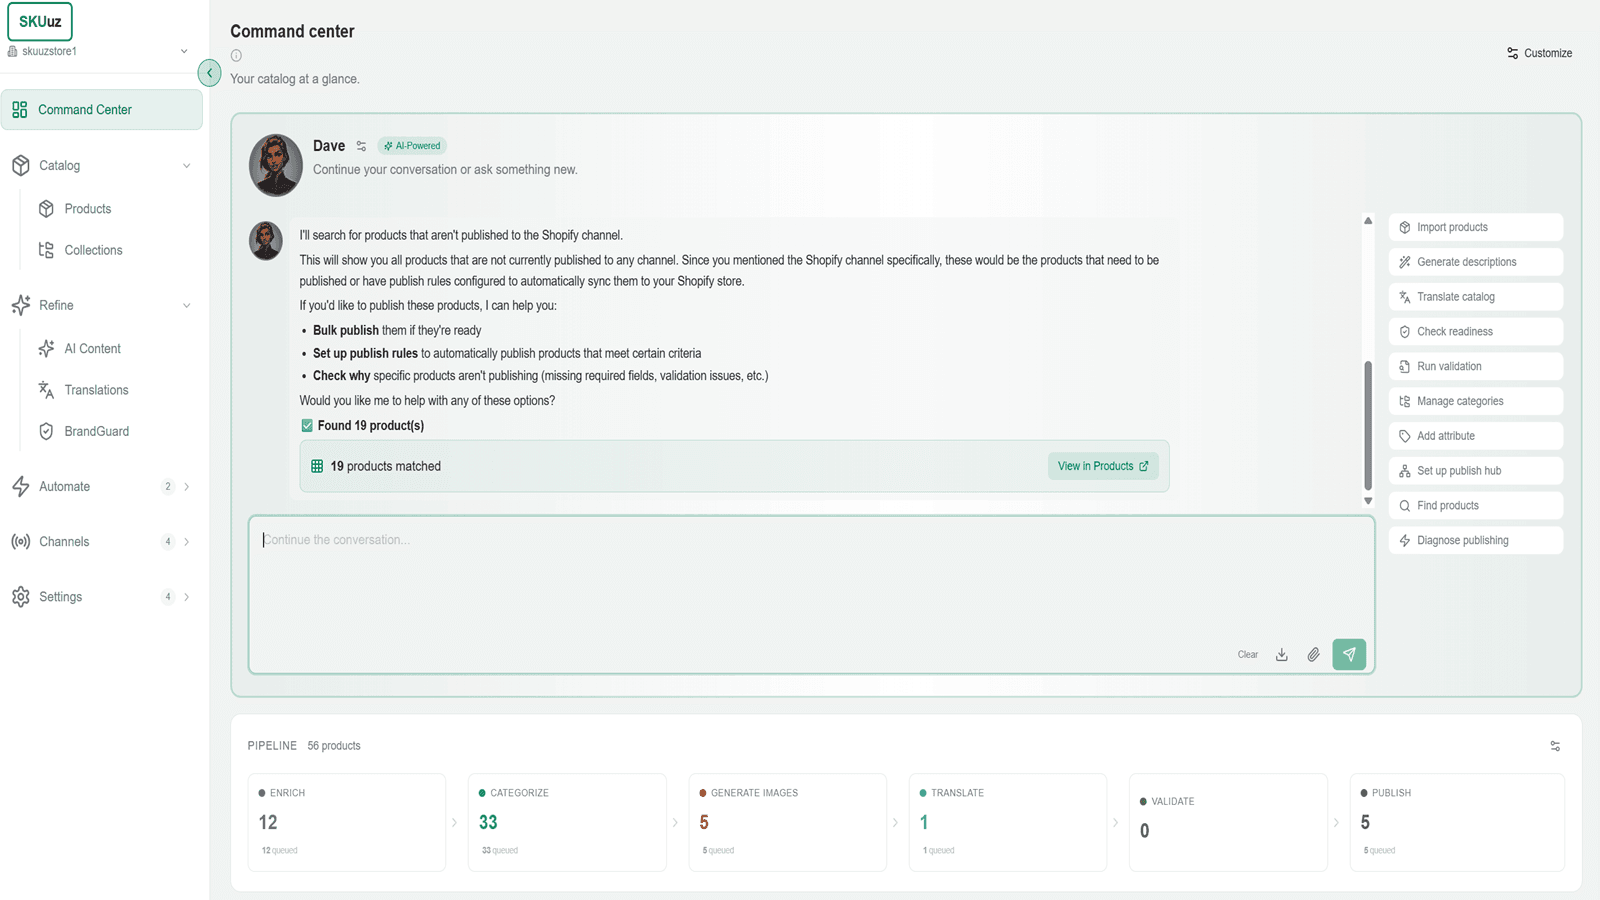Click the chat scrollbar down arrow
The width and height of the screenshot is (1600, 900).
pos(1368,501)
